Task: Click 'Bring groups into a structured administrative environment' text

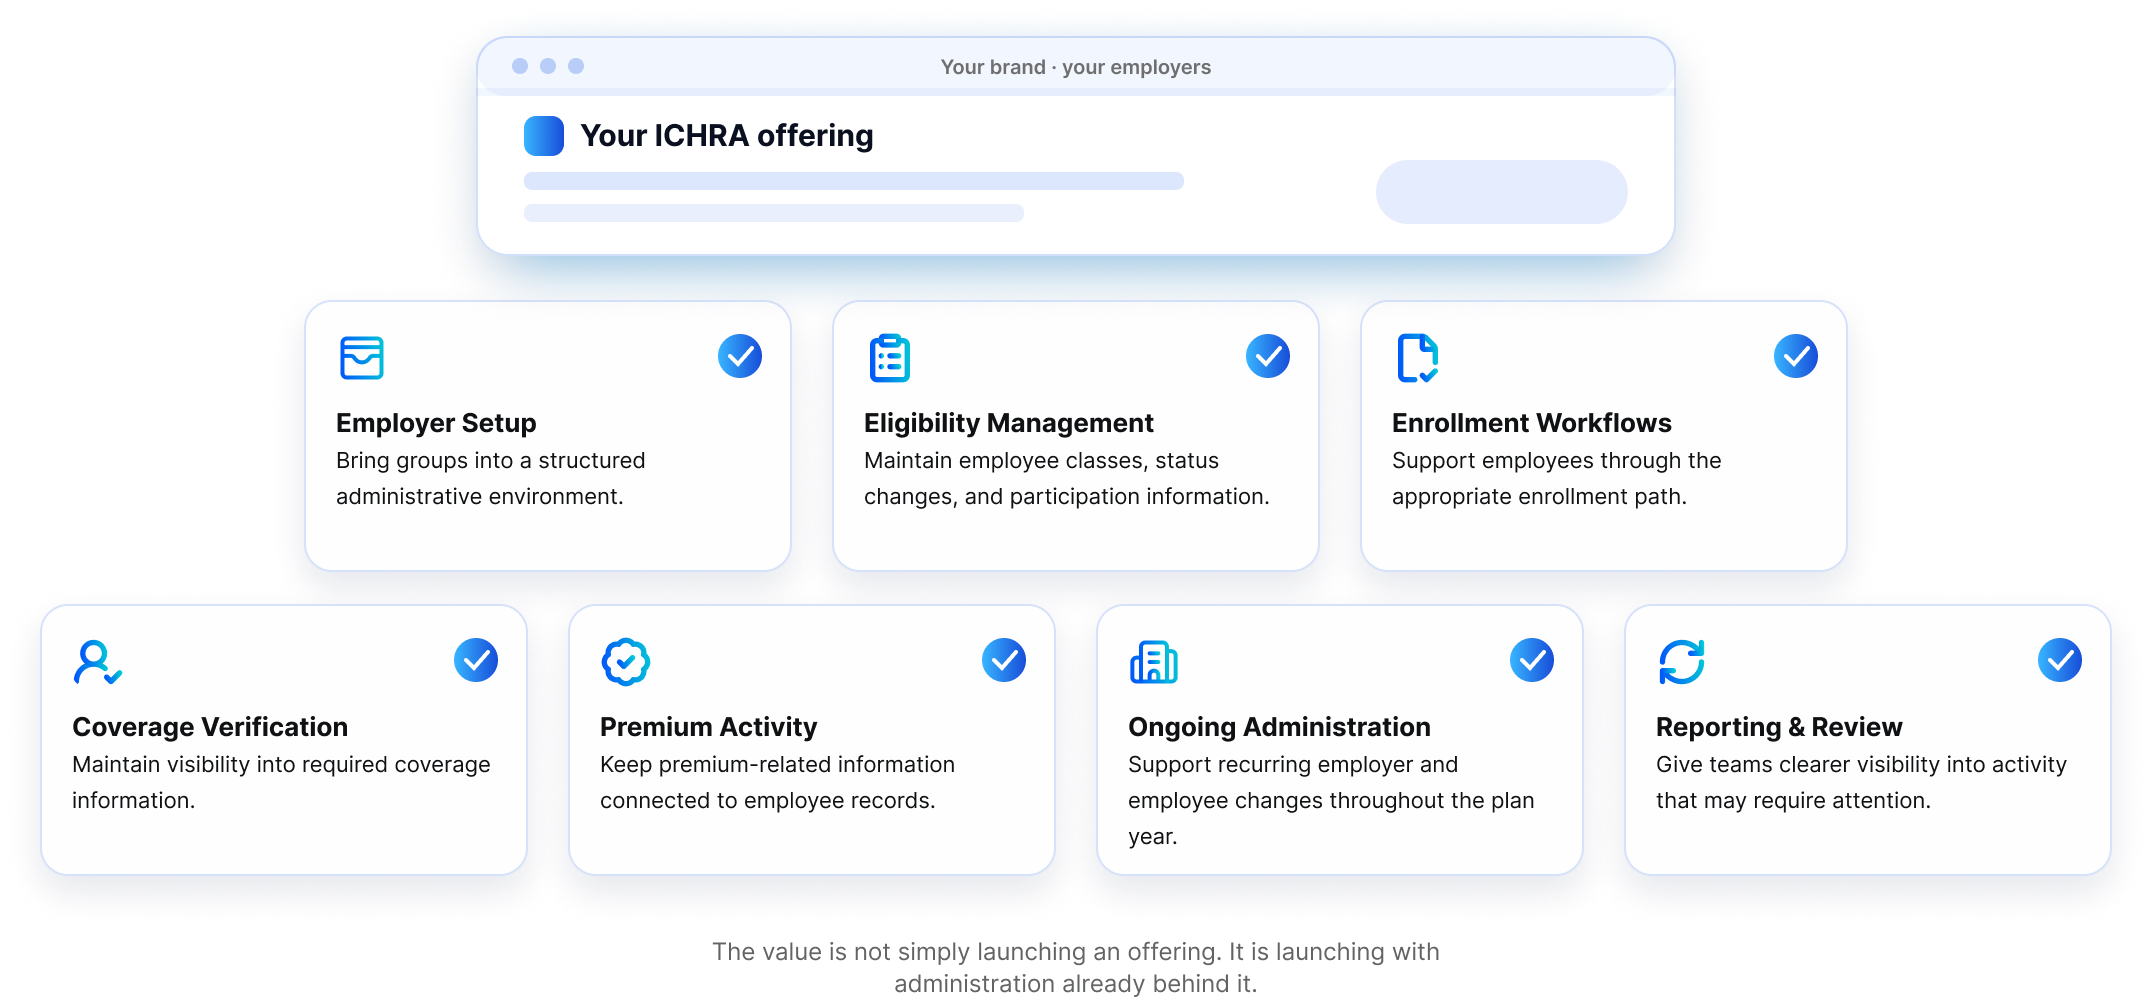Action: point(491,479)
